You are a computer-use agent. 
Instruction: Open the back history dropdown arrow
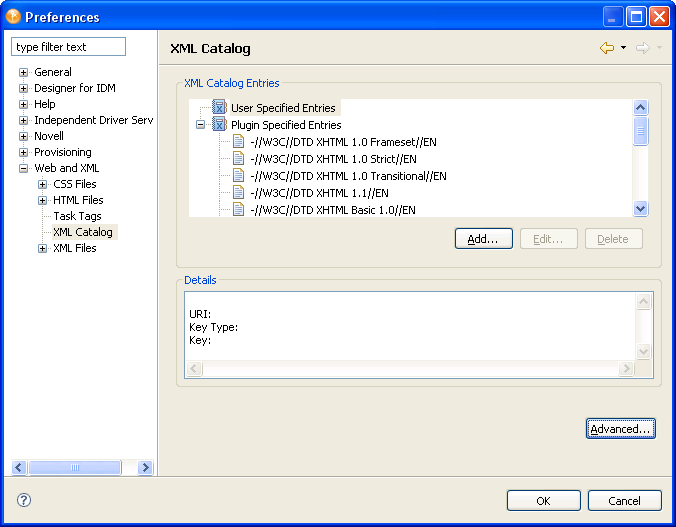[x=623, y=47]
